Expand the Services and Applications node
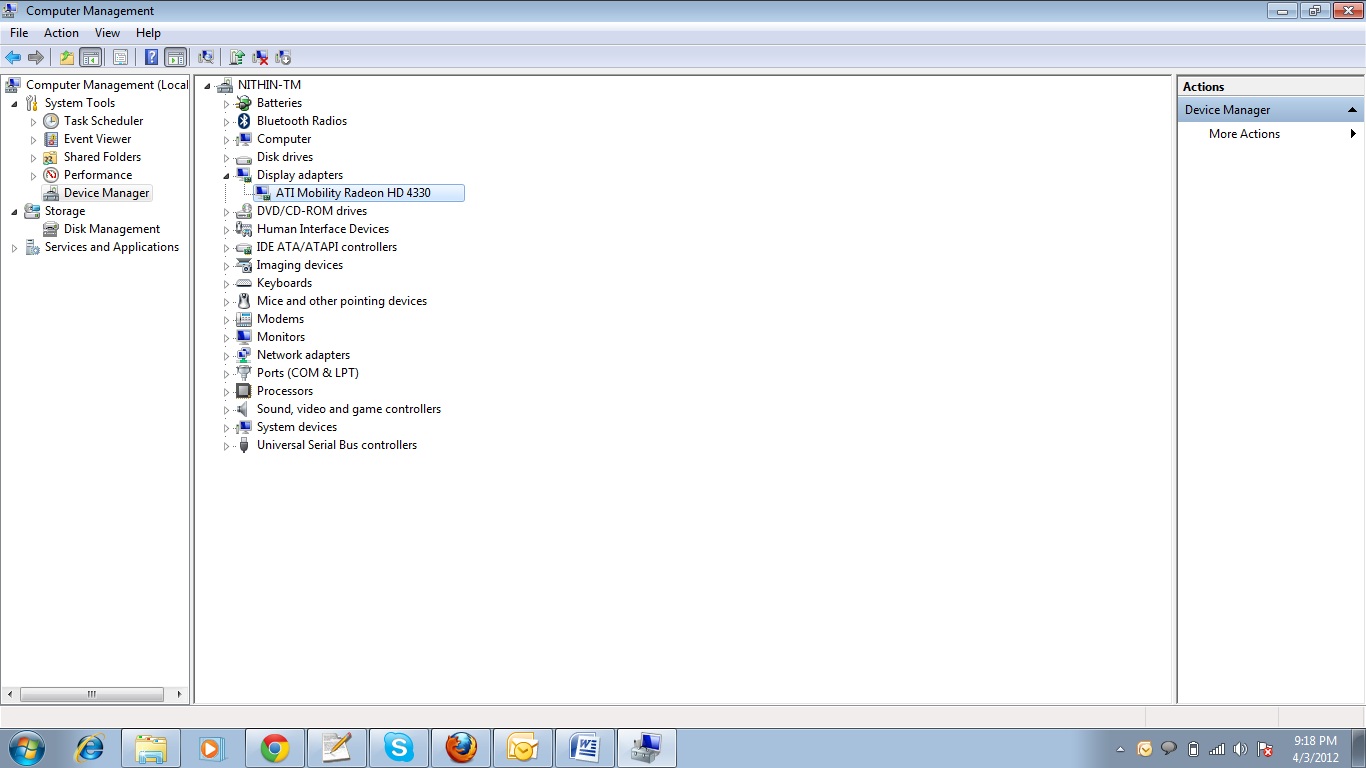Viewport: 1366px width, 768px height. [x=14, y=248]
